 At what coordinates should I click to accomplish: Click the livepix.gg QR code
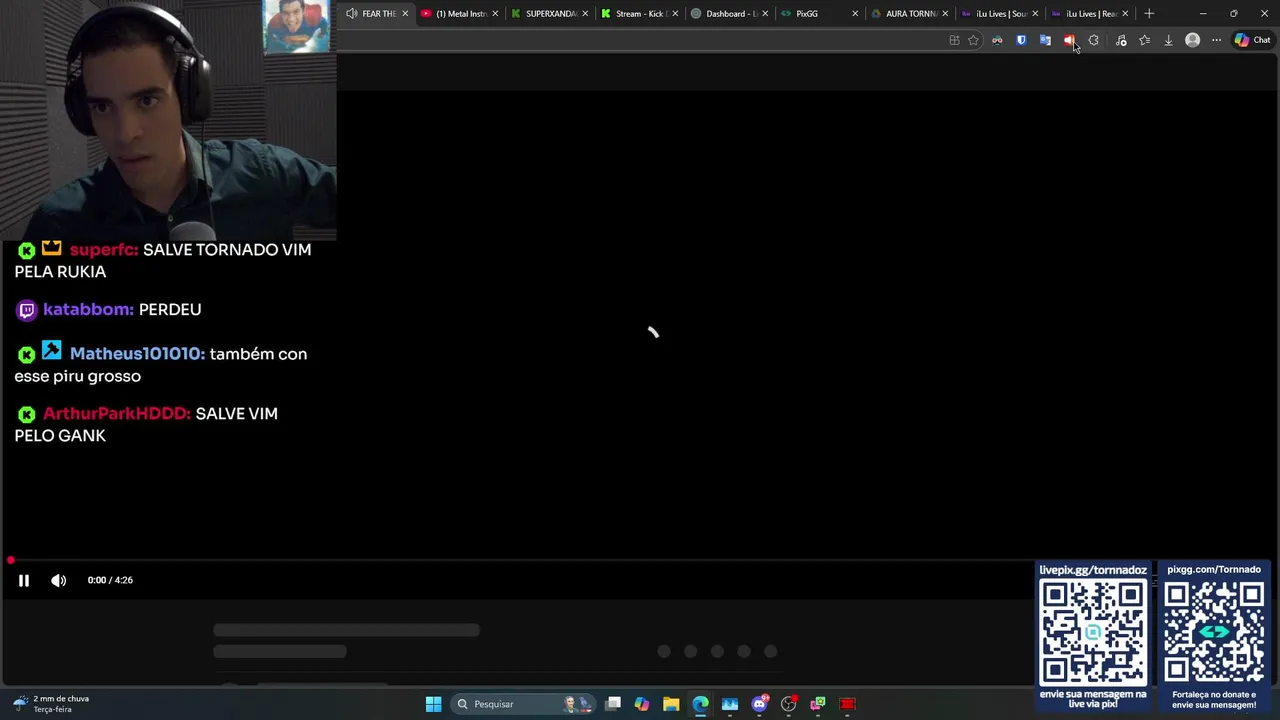click(x=1093, y=633)
